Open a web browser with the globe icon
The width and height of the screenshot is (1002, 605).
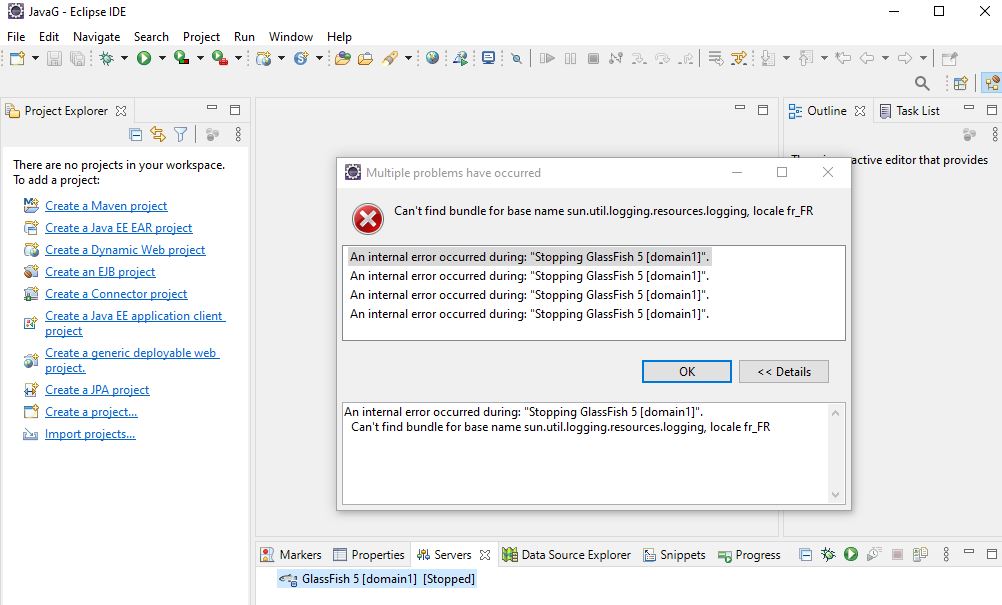coord(432,57)
